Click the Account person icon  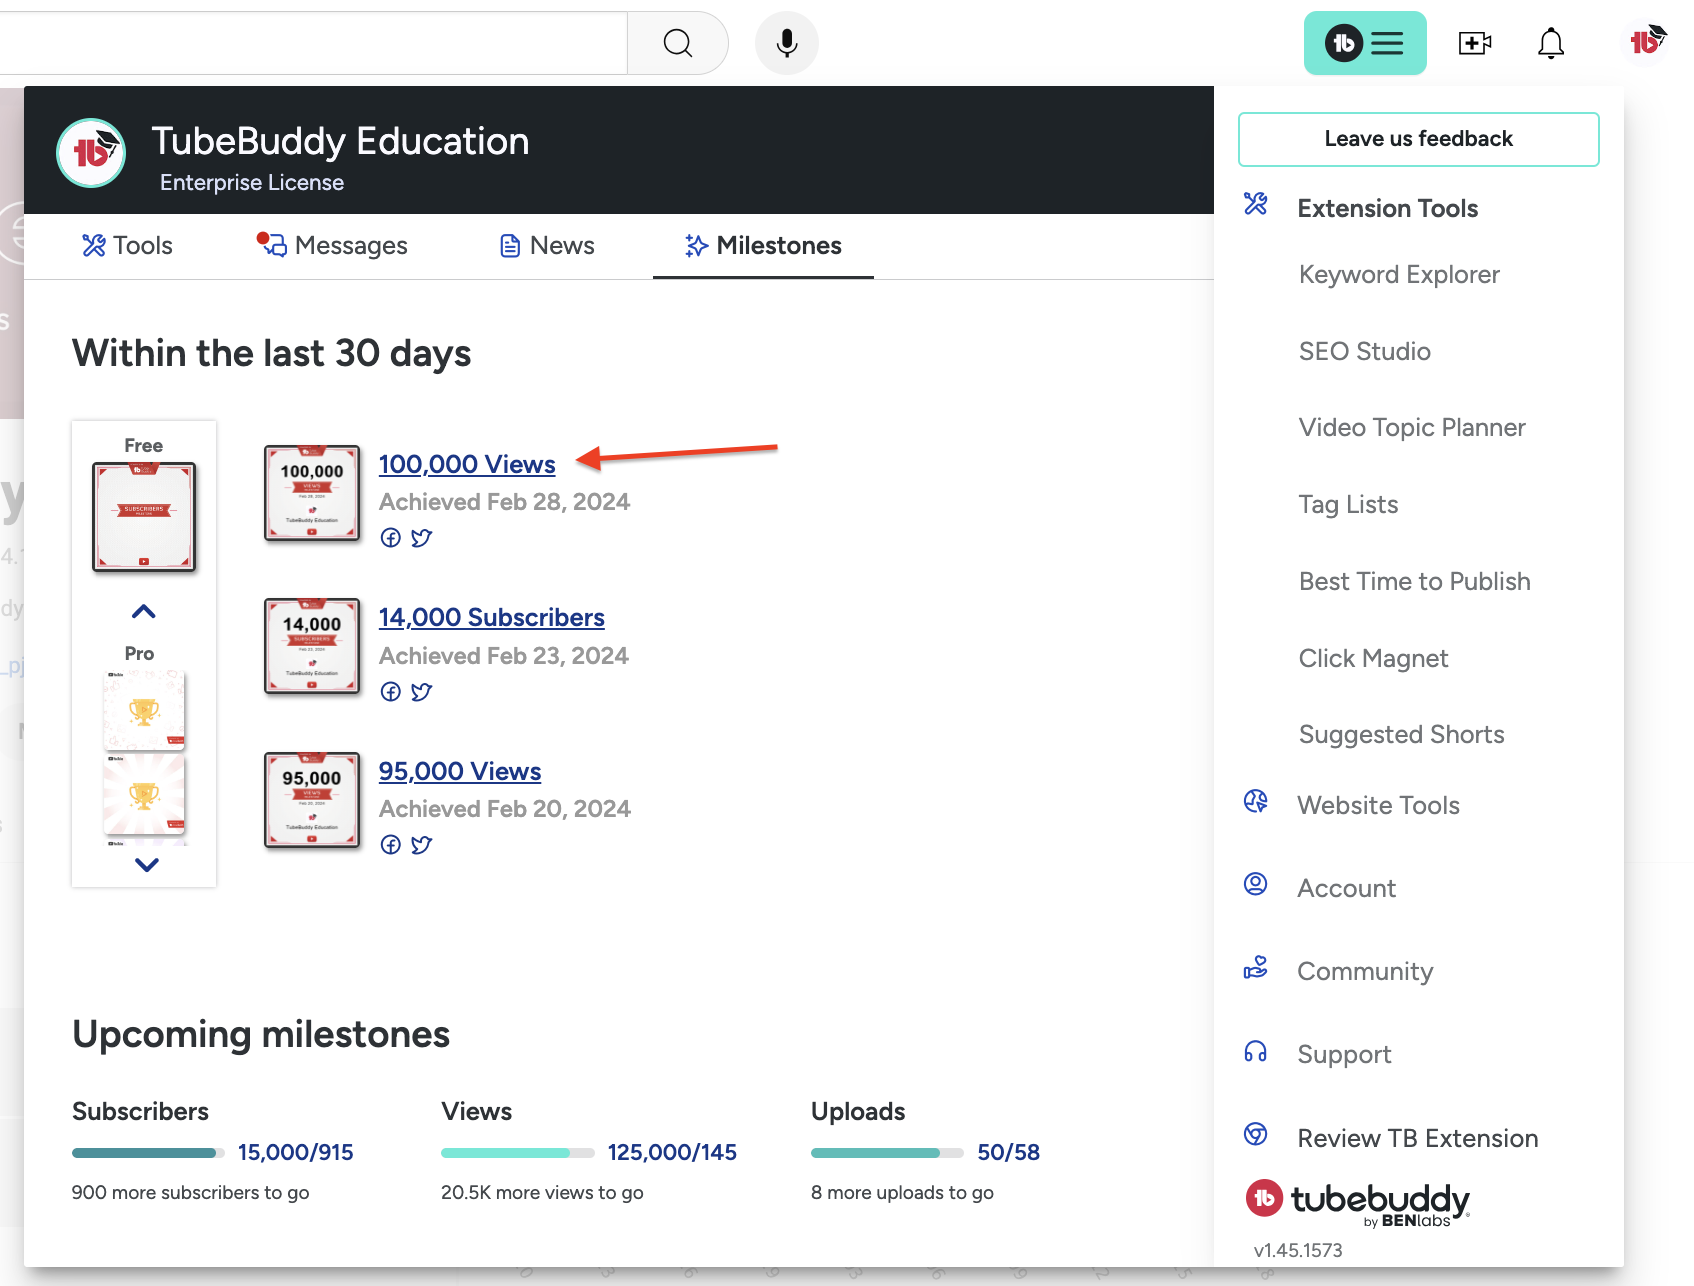point(1255,884)
